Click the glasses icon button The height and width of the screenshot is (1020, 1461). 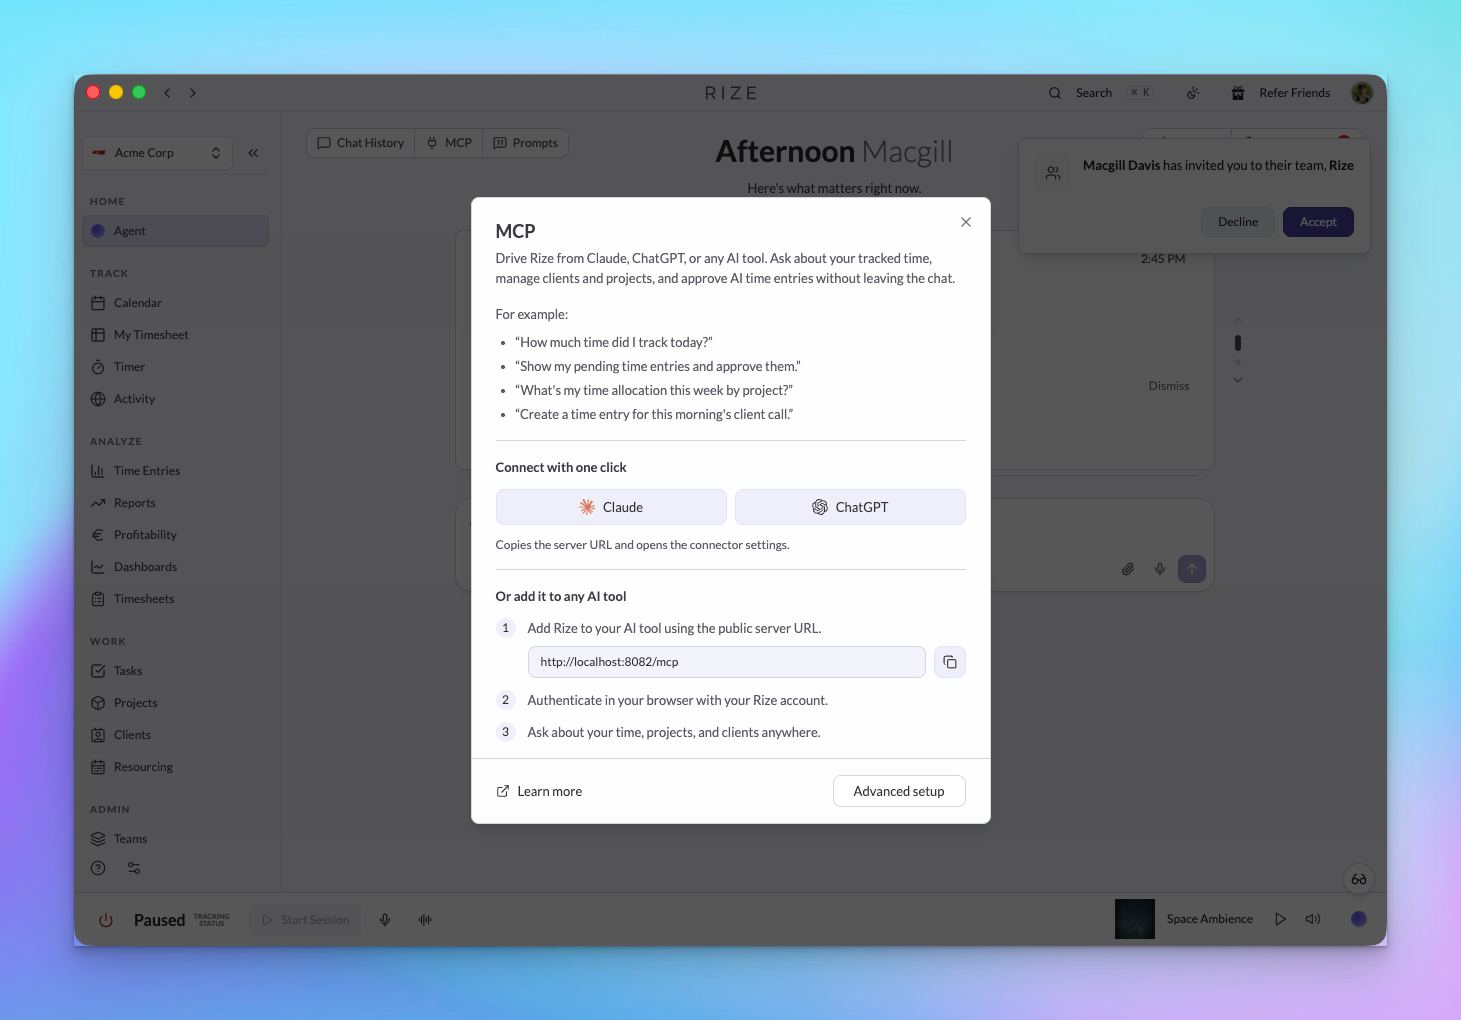click(1359, 880)
